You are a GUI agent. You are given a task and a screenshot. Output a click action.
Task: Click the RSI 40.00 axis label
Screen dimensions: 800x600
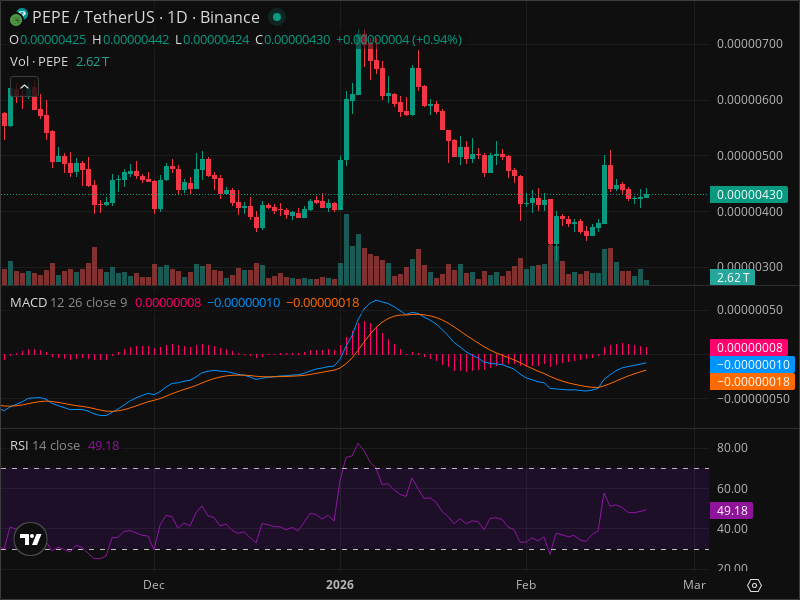click(x=732, y=529)
